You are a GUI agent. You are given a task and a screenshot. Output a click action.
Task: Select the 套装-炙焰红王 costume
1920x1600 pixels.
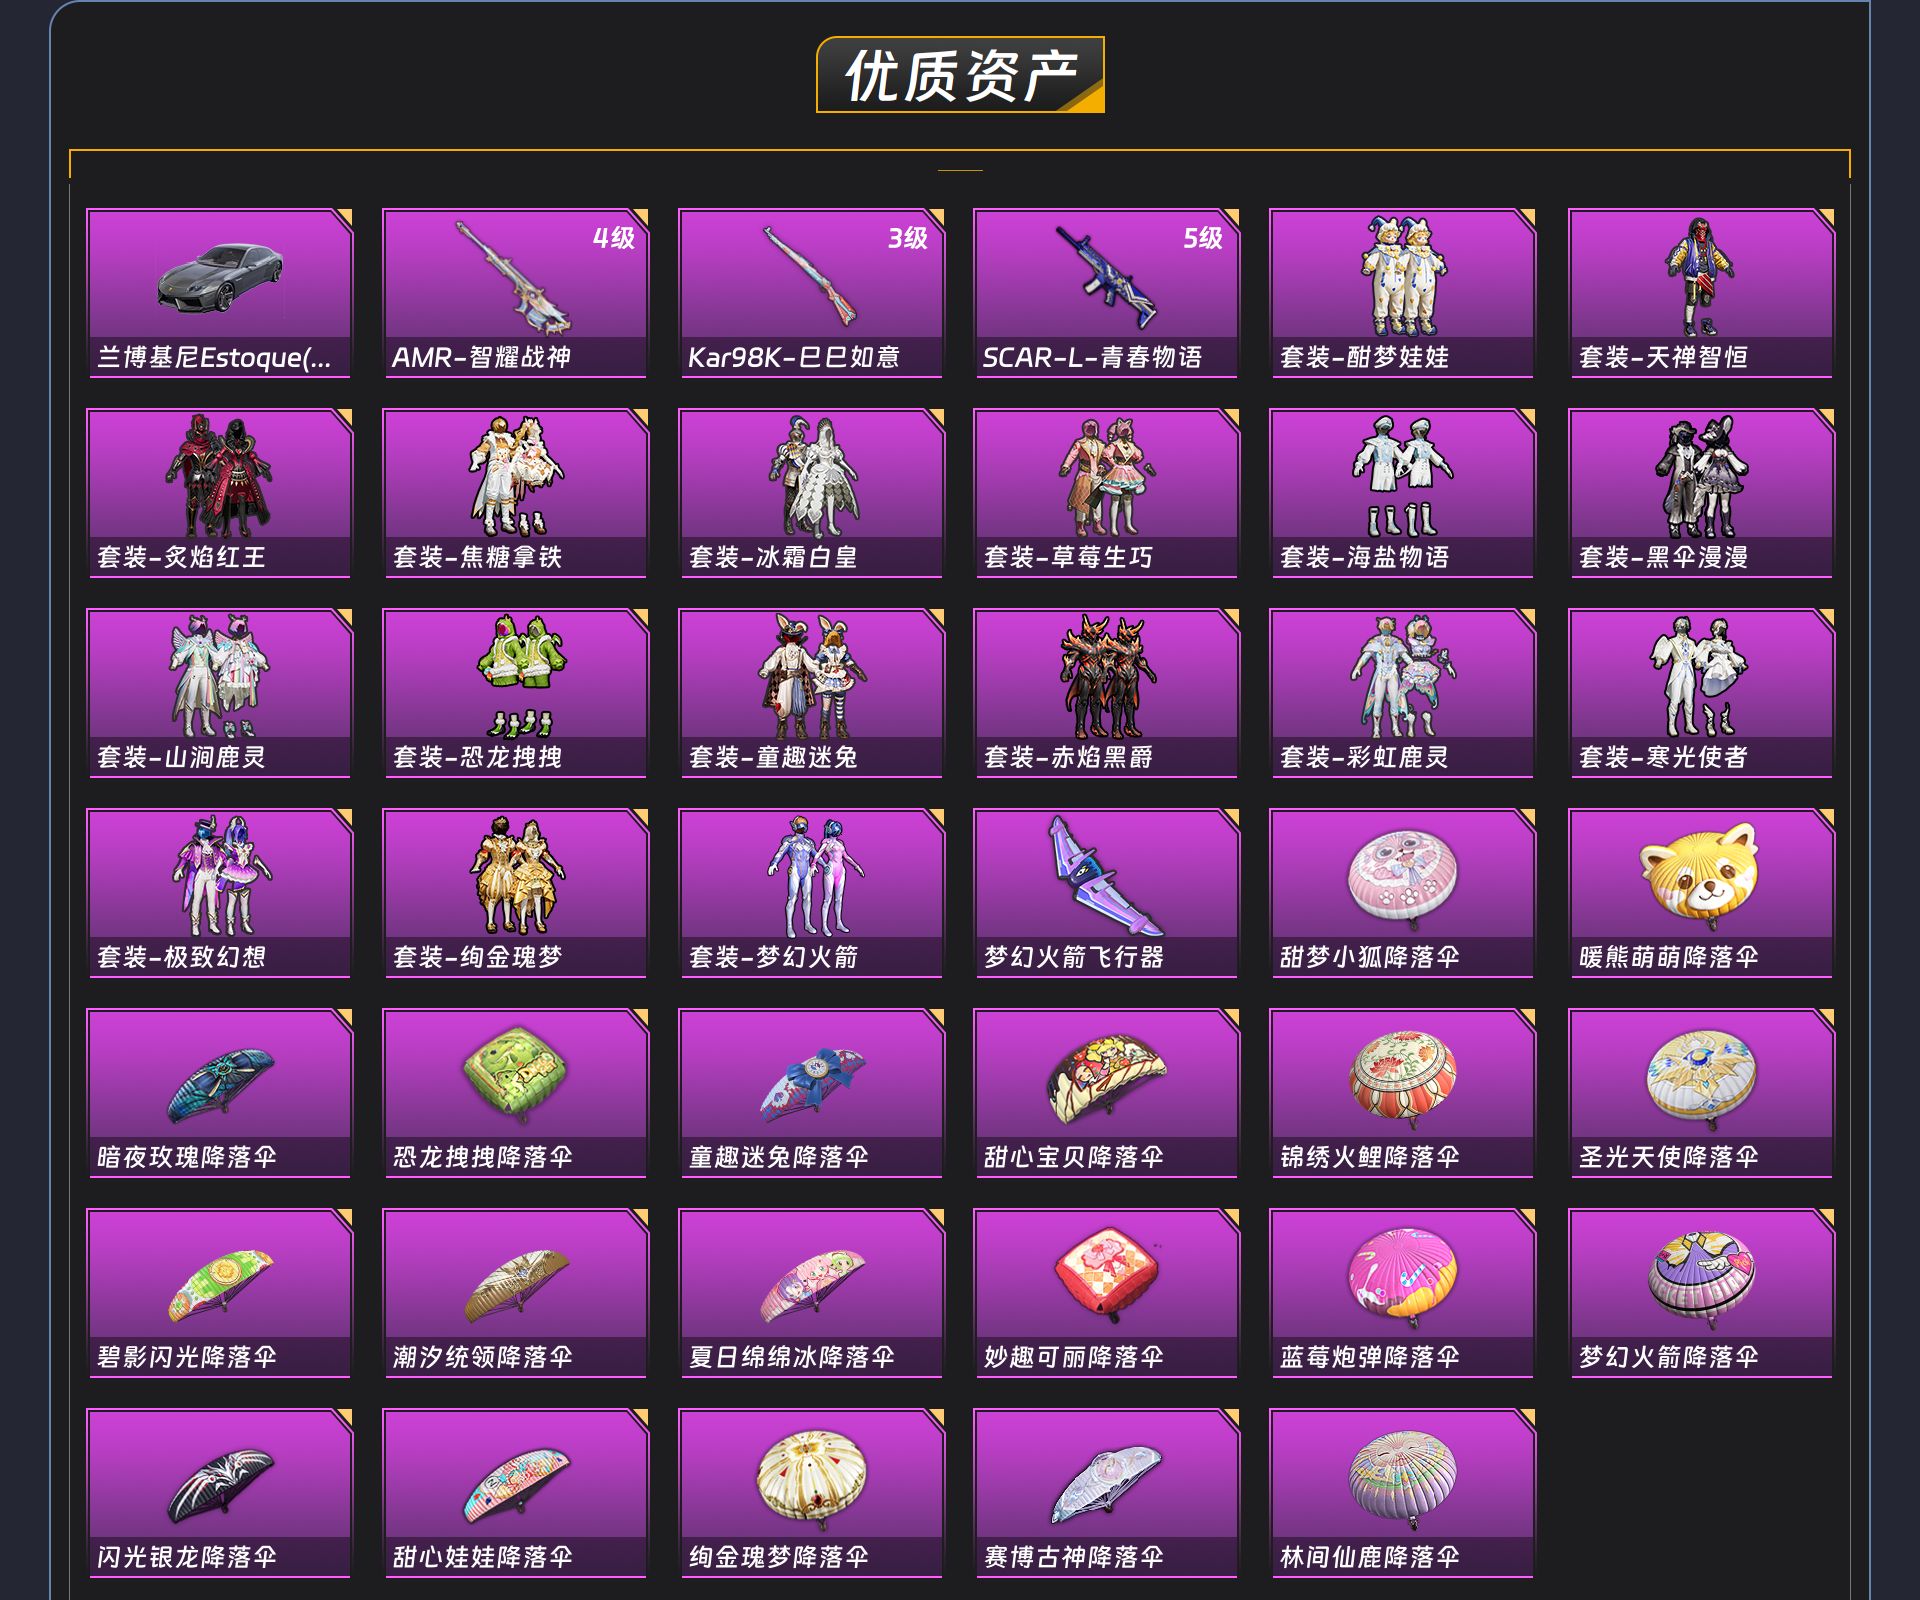220,493
